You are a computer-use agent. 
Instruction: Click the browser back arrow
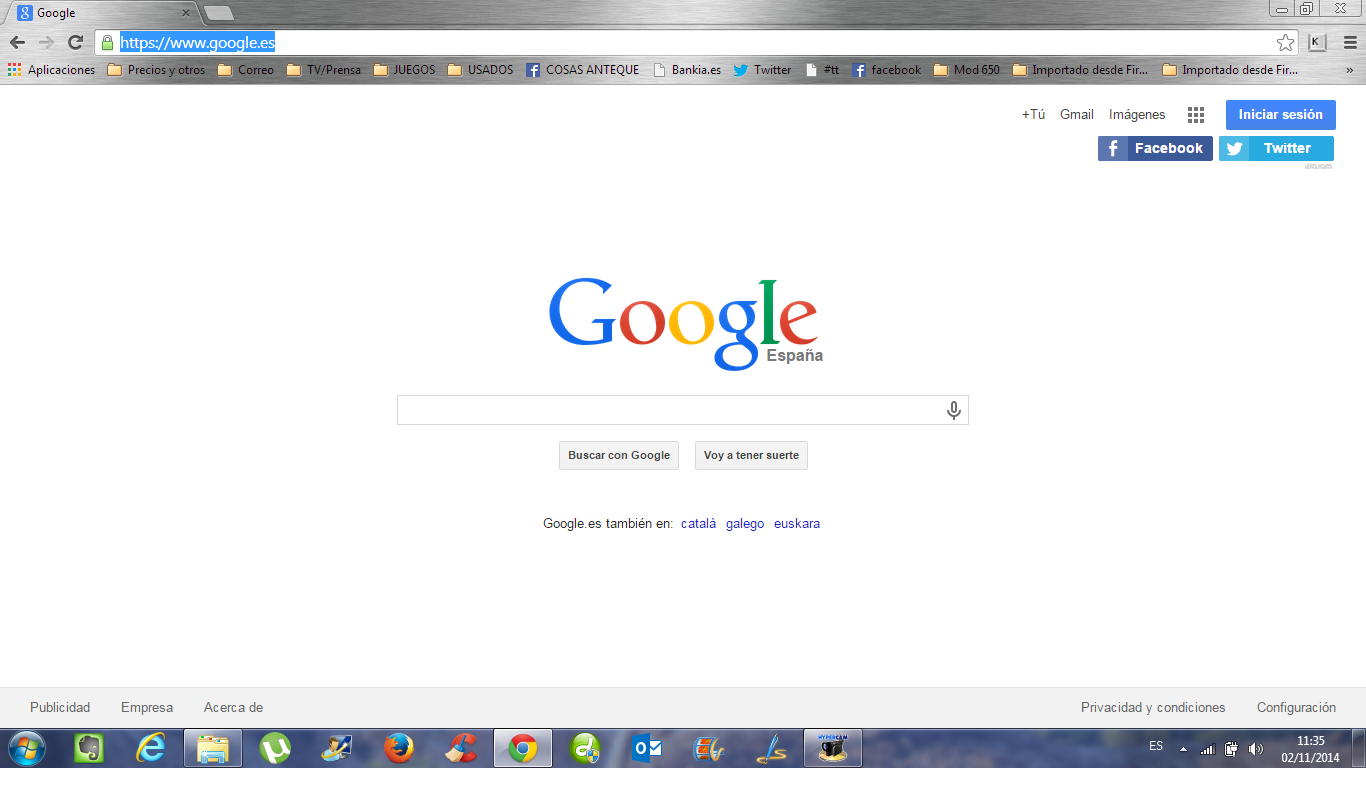pos(17,42)
